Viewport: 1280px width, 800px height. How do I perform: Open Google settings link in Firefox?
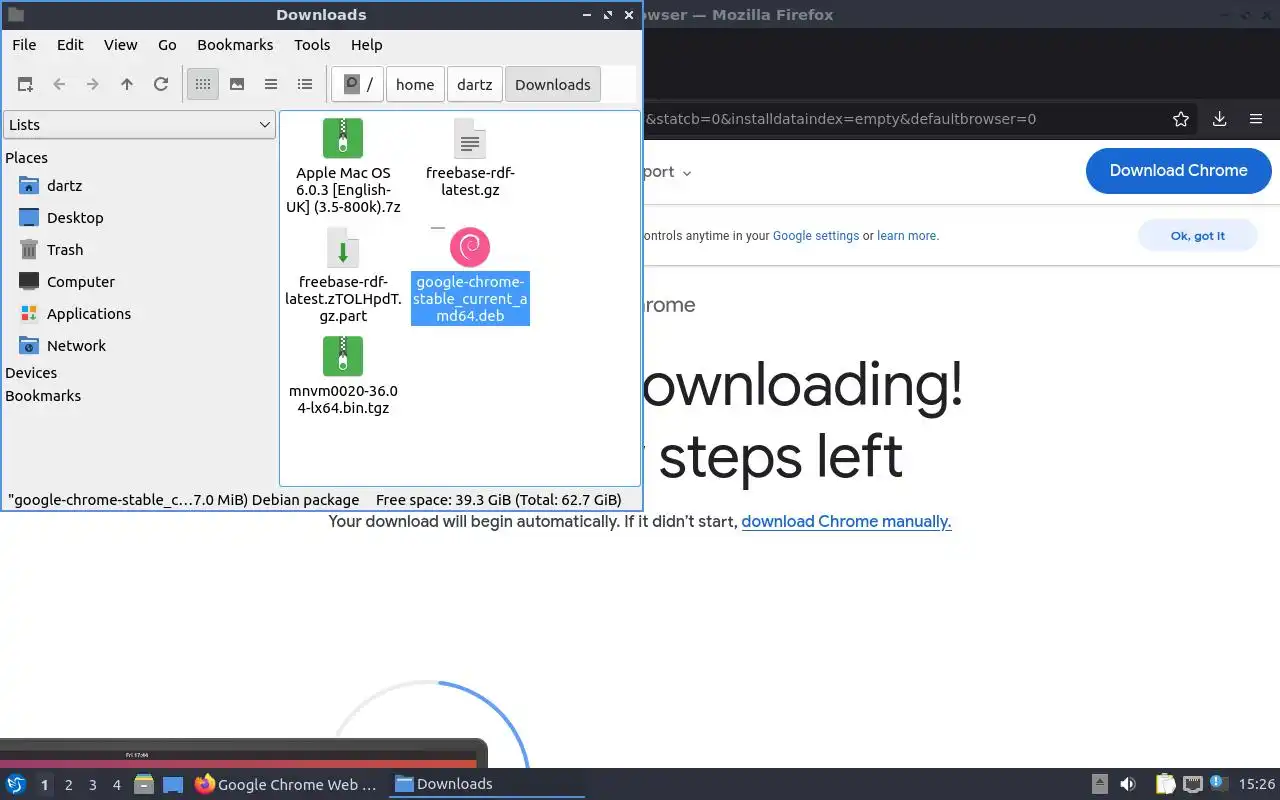tap(816, 236)
